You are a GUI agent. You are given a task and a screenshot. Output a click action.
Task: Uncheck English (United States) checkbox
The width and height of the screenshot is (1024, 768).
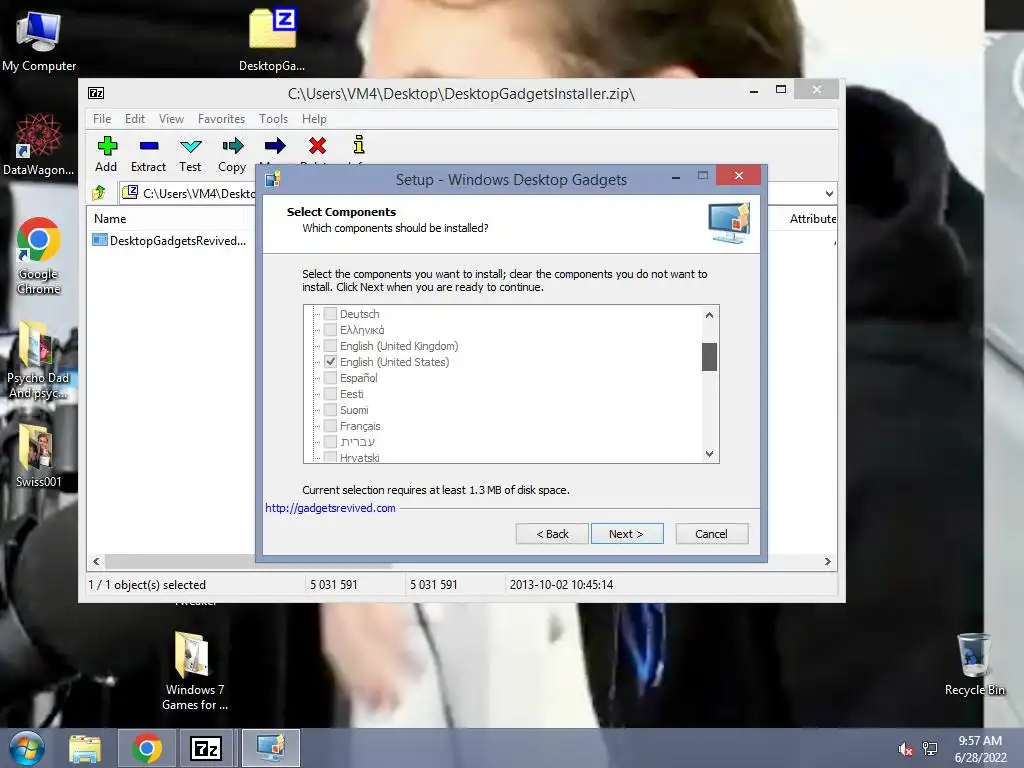click(x=330, y=362)
